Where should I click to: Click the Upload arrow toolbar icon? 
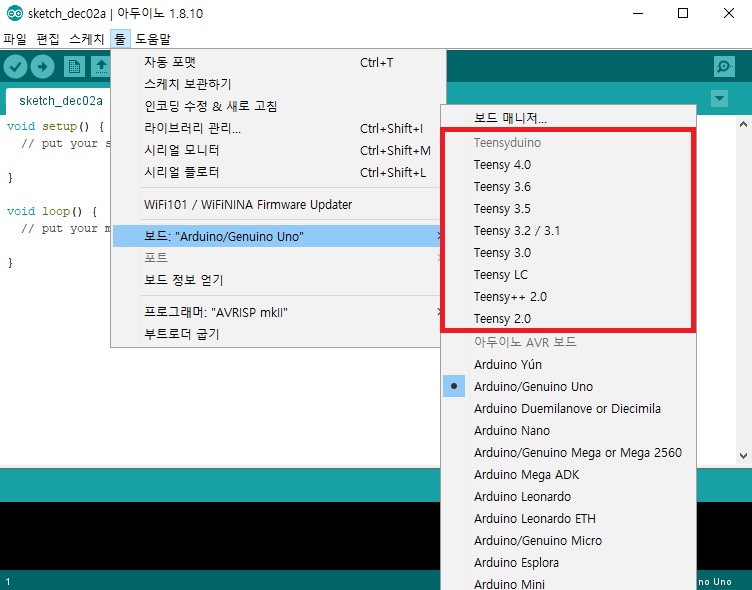coord(42,67)
